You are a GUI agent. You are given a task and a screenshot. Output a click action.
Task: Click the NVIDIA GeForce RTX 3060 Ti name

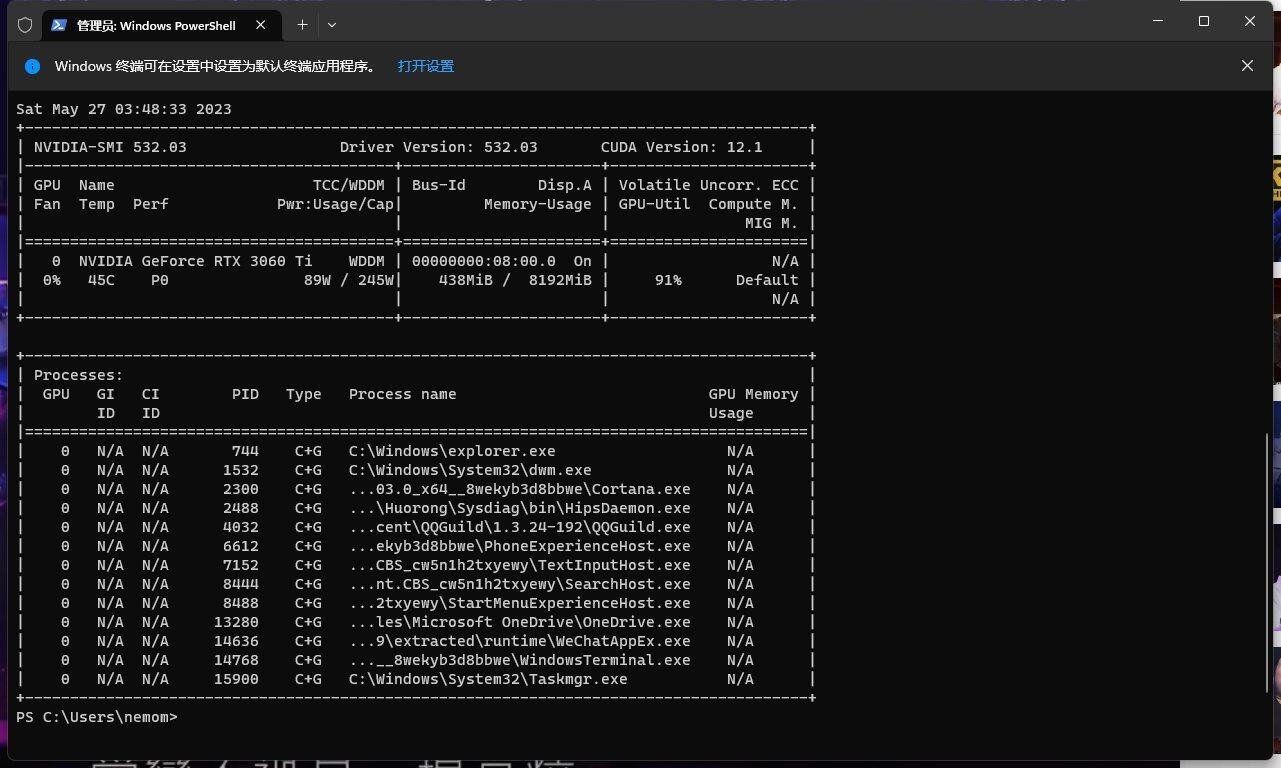point(195,261)
